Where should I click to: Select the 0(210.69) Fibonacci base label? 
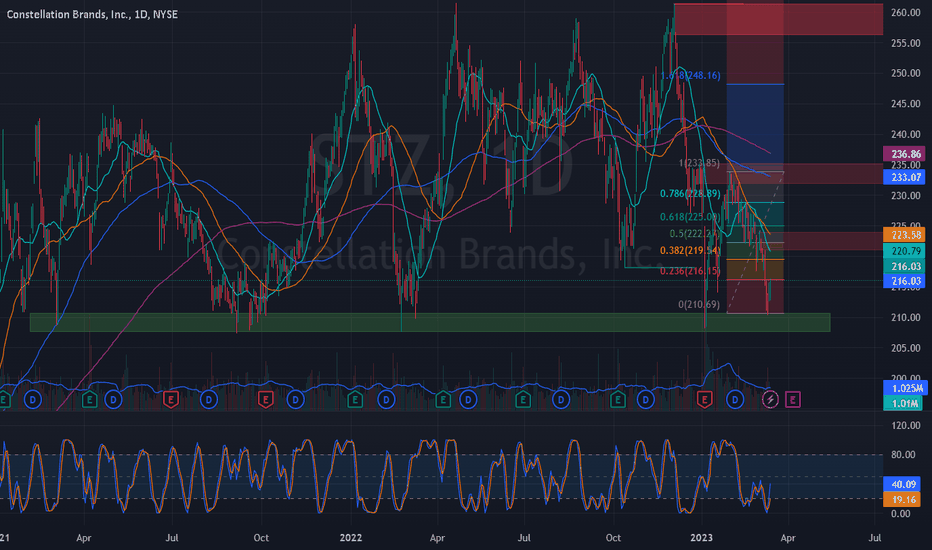tap(699, 304)
